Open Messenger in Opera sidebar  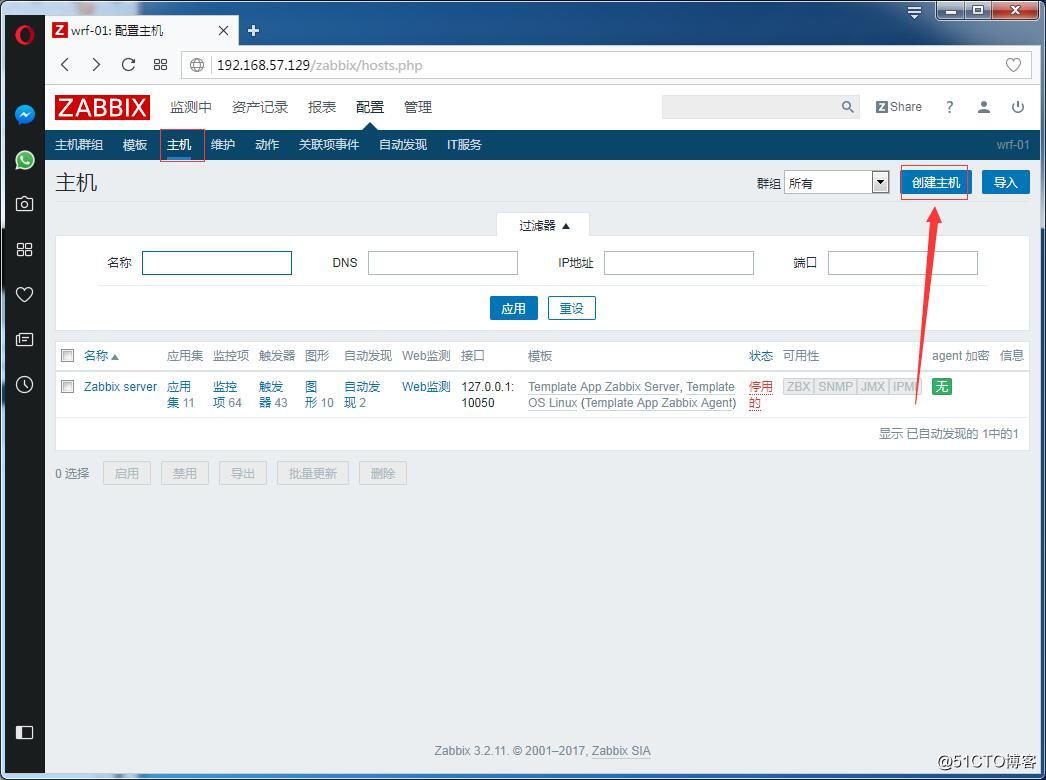tap(25, 115)
